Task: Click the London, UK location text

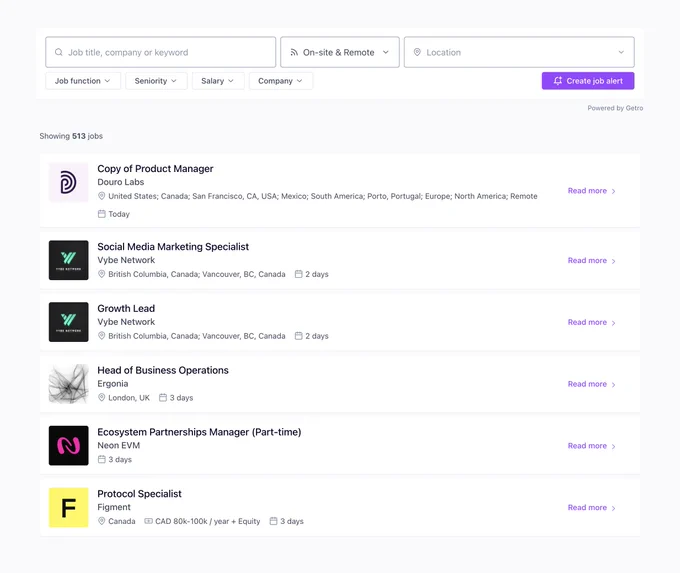Action: [129, 397]
